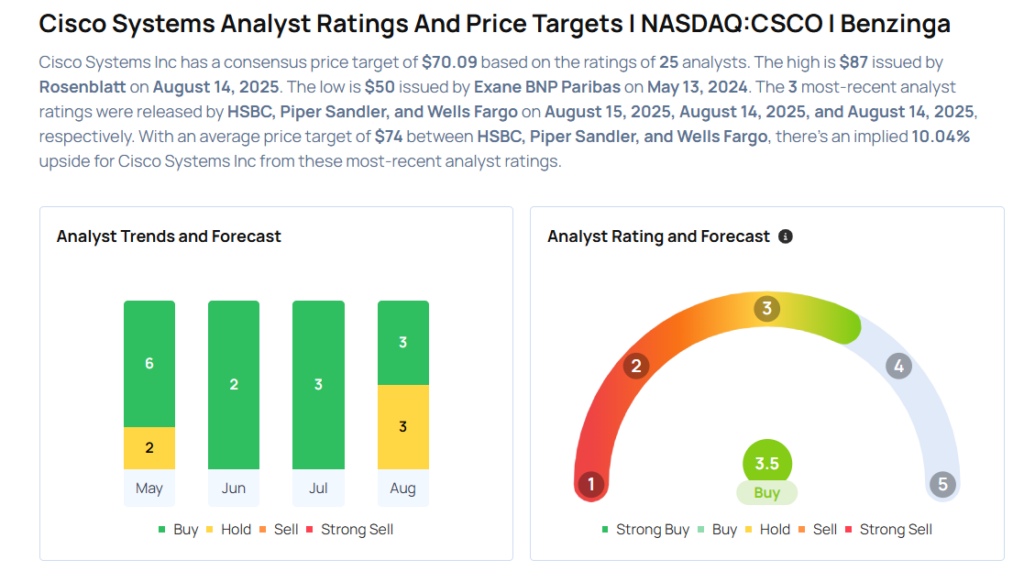Click the page title mentioning Benzinga
The image size is (1024, 582).
coord(494,23)
